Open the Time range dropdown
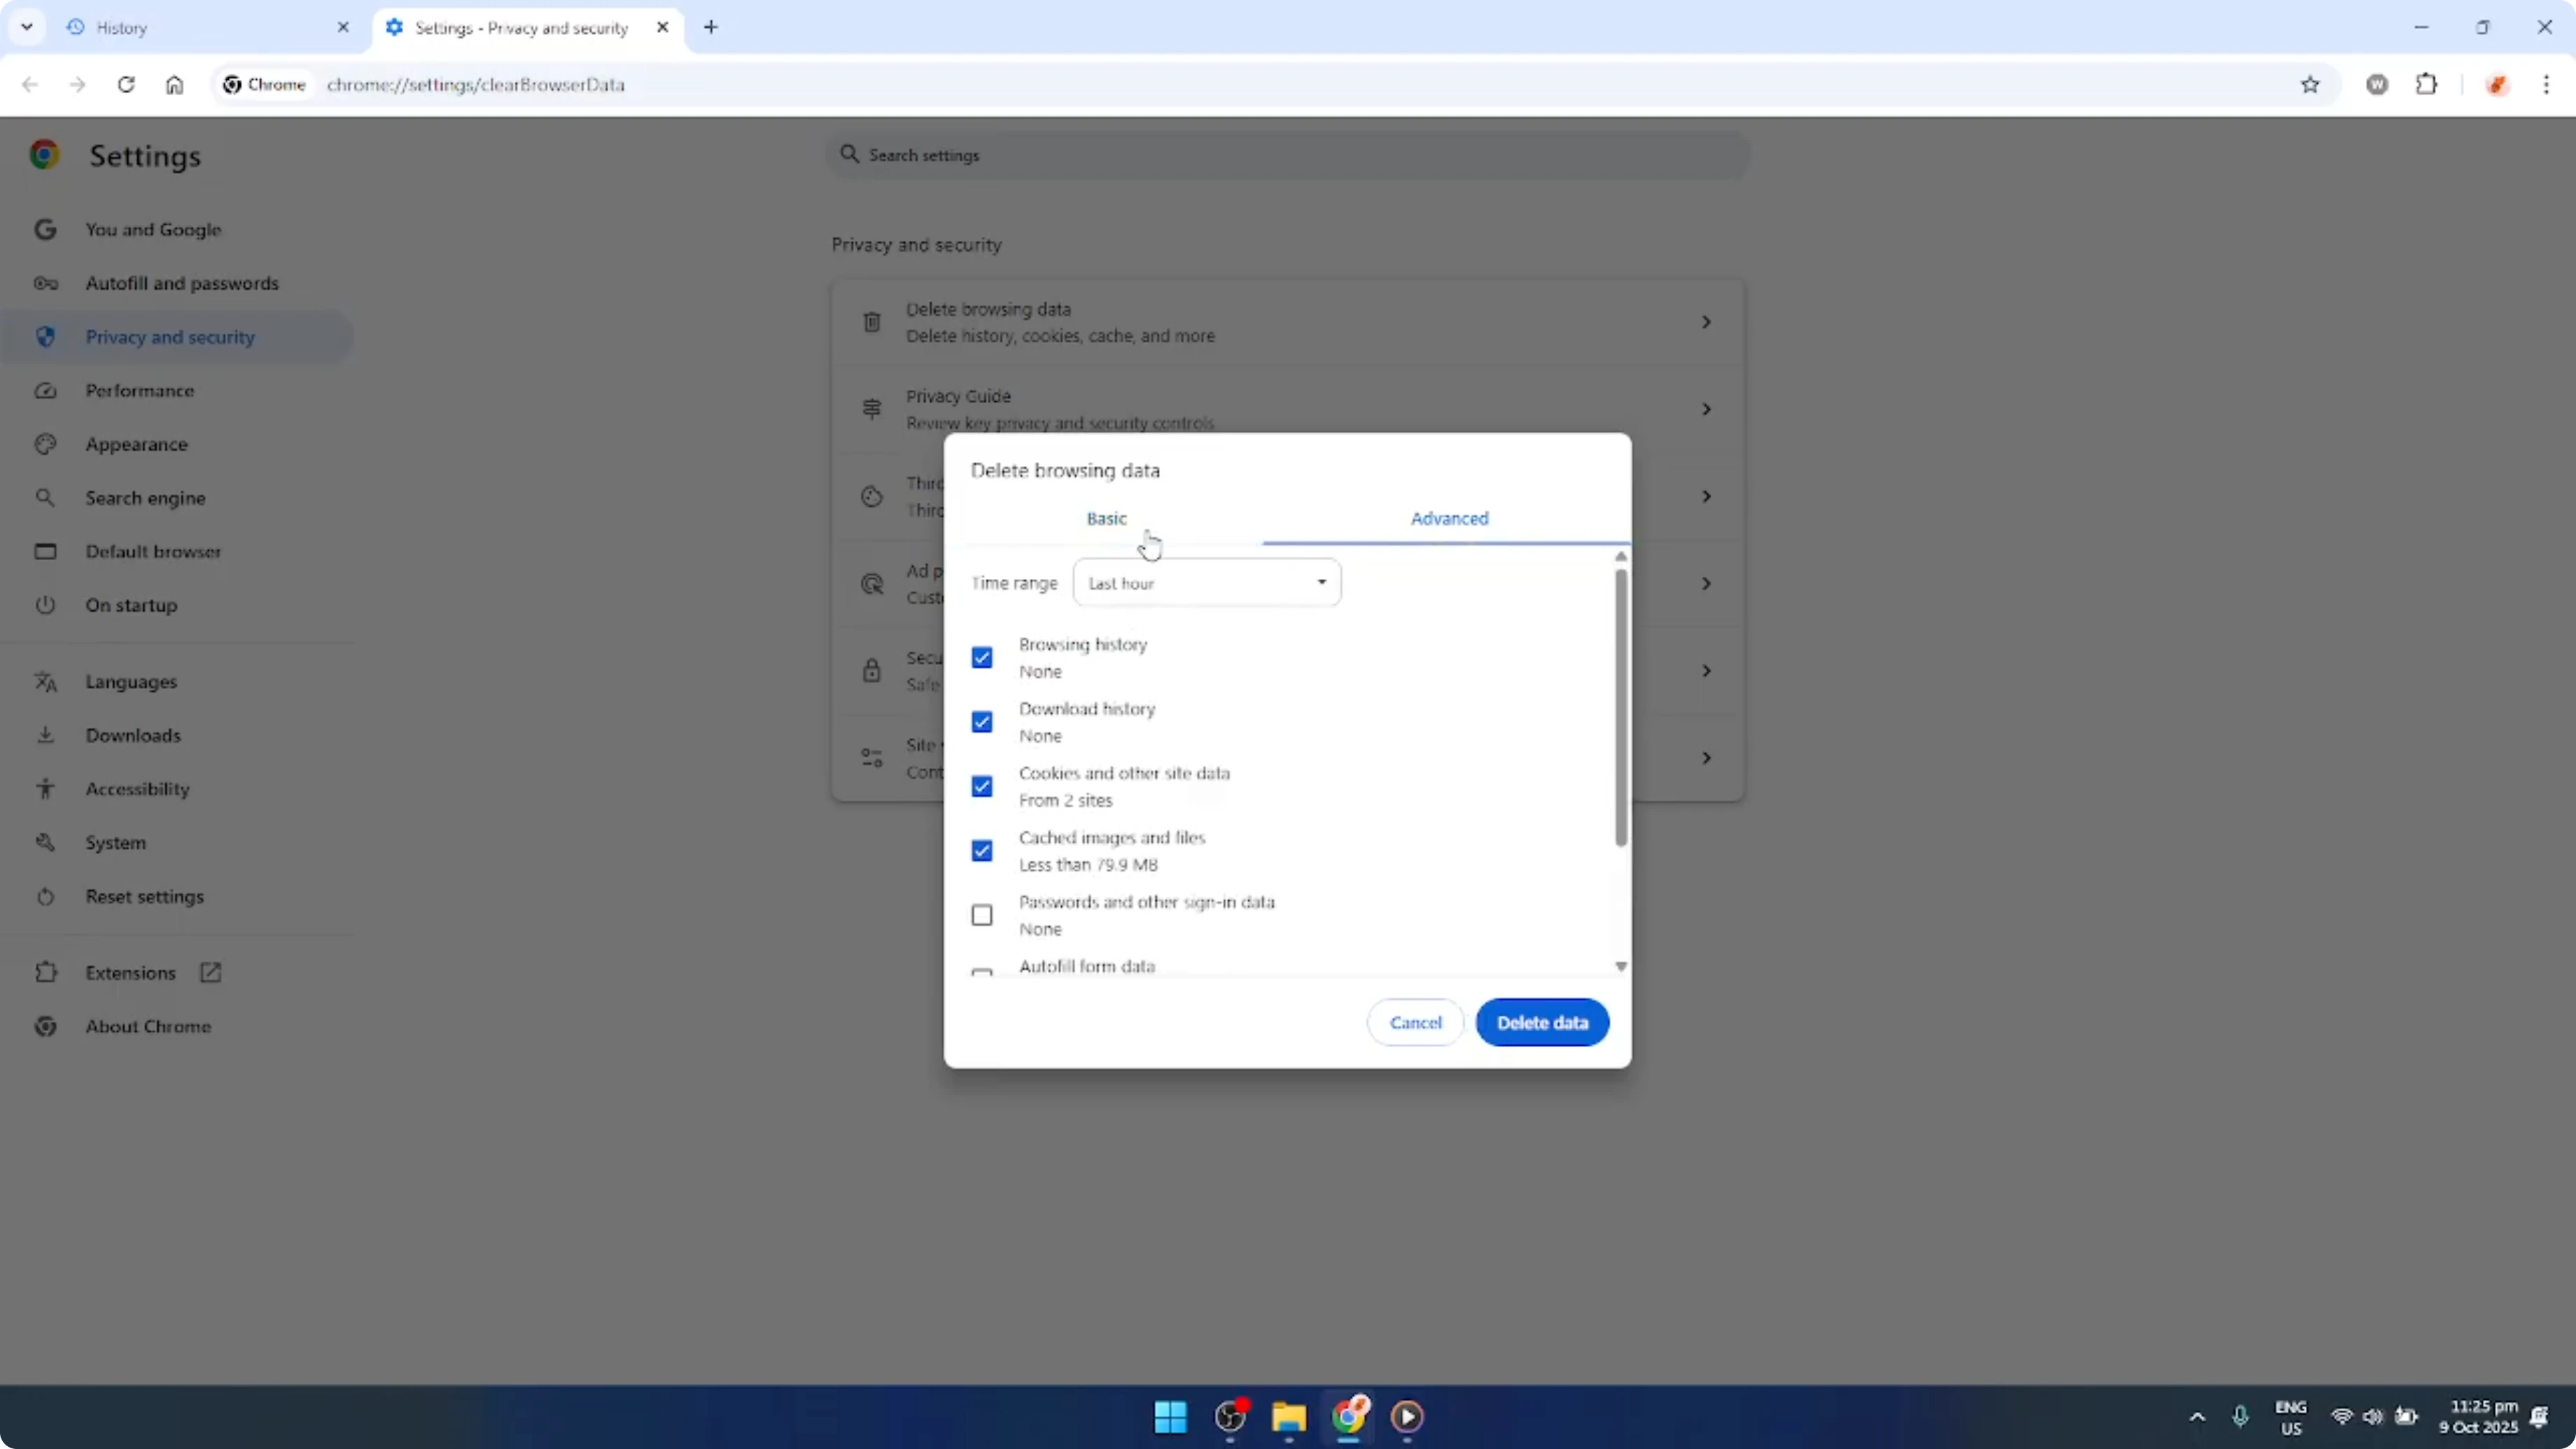 click(1207, 583)
